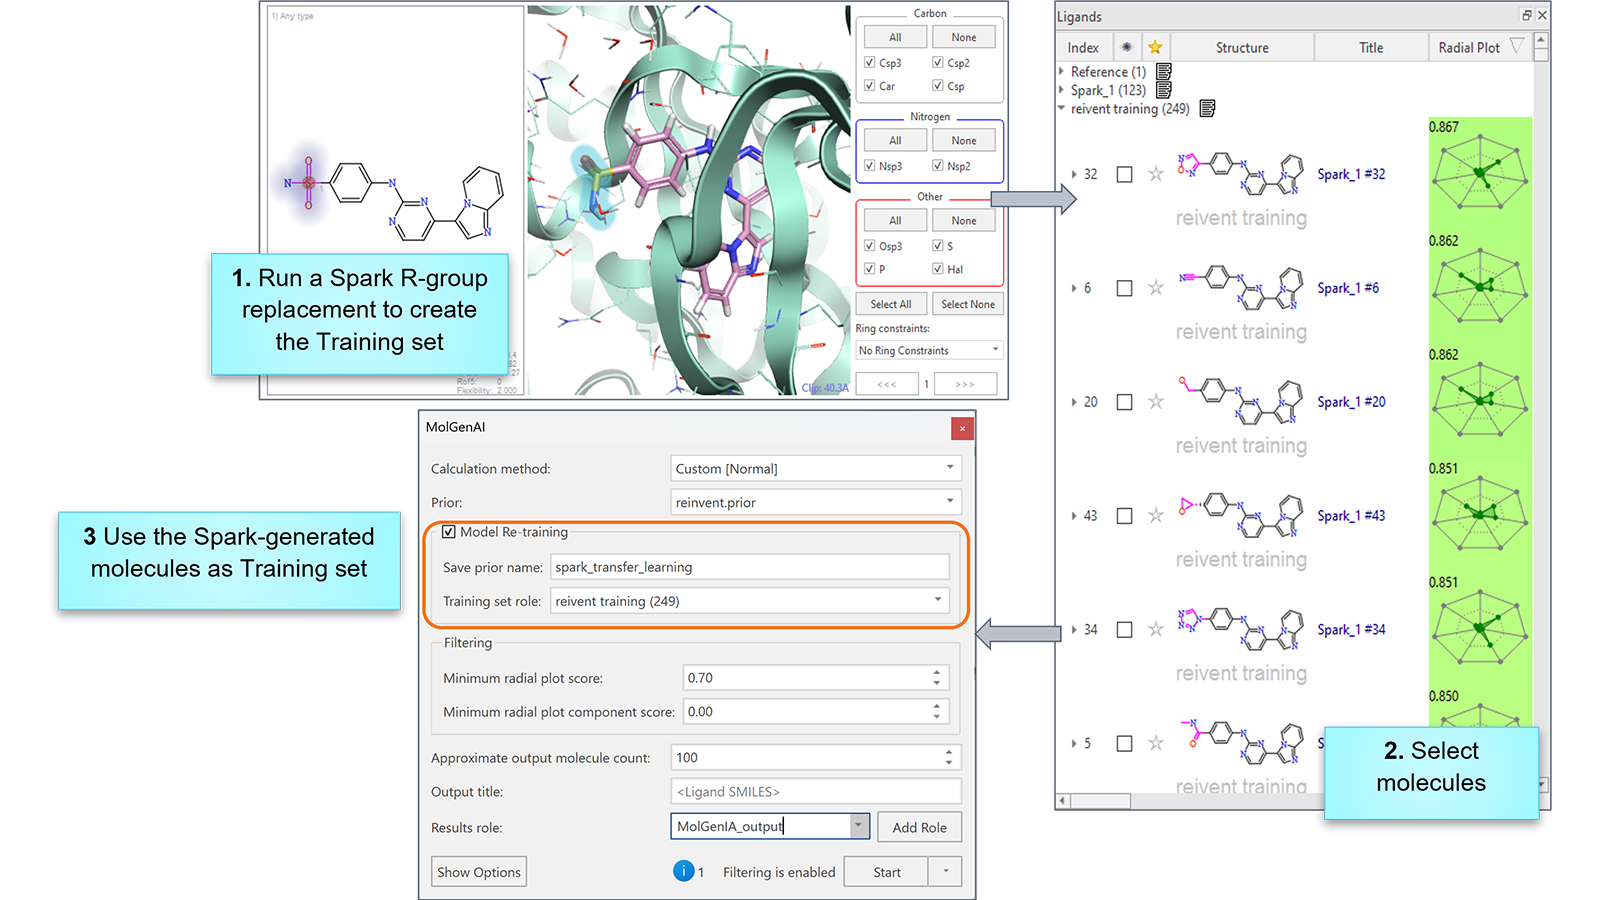Open notes icon for reivent training role

pyautogui.click(x=1207, y=108)
